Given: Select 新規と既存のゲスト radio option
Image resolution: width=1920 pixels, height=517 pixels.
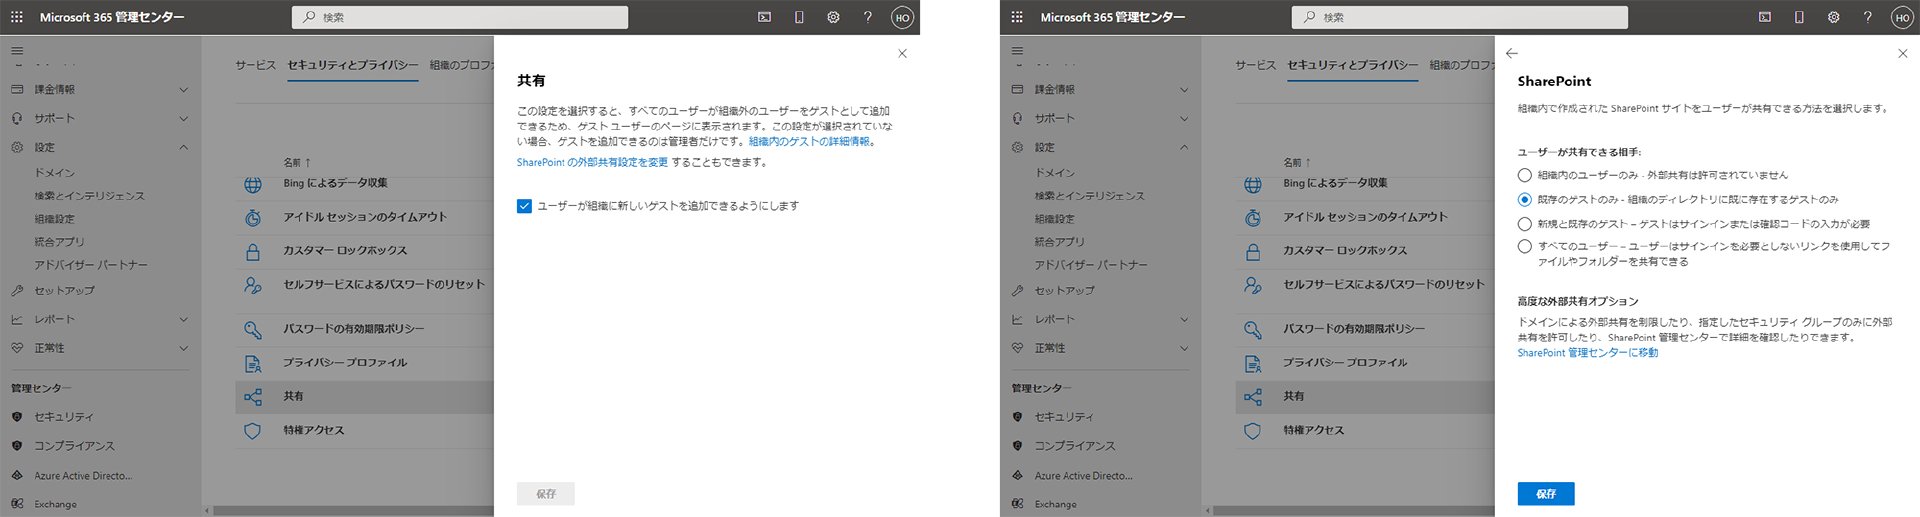Looking at the screenshot, I should (x=1524, y=224).
